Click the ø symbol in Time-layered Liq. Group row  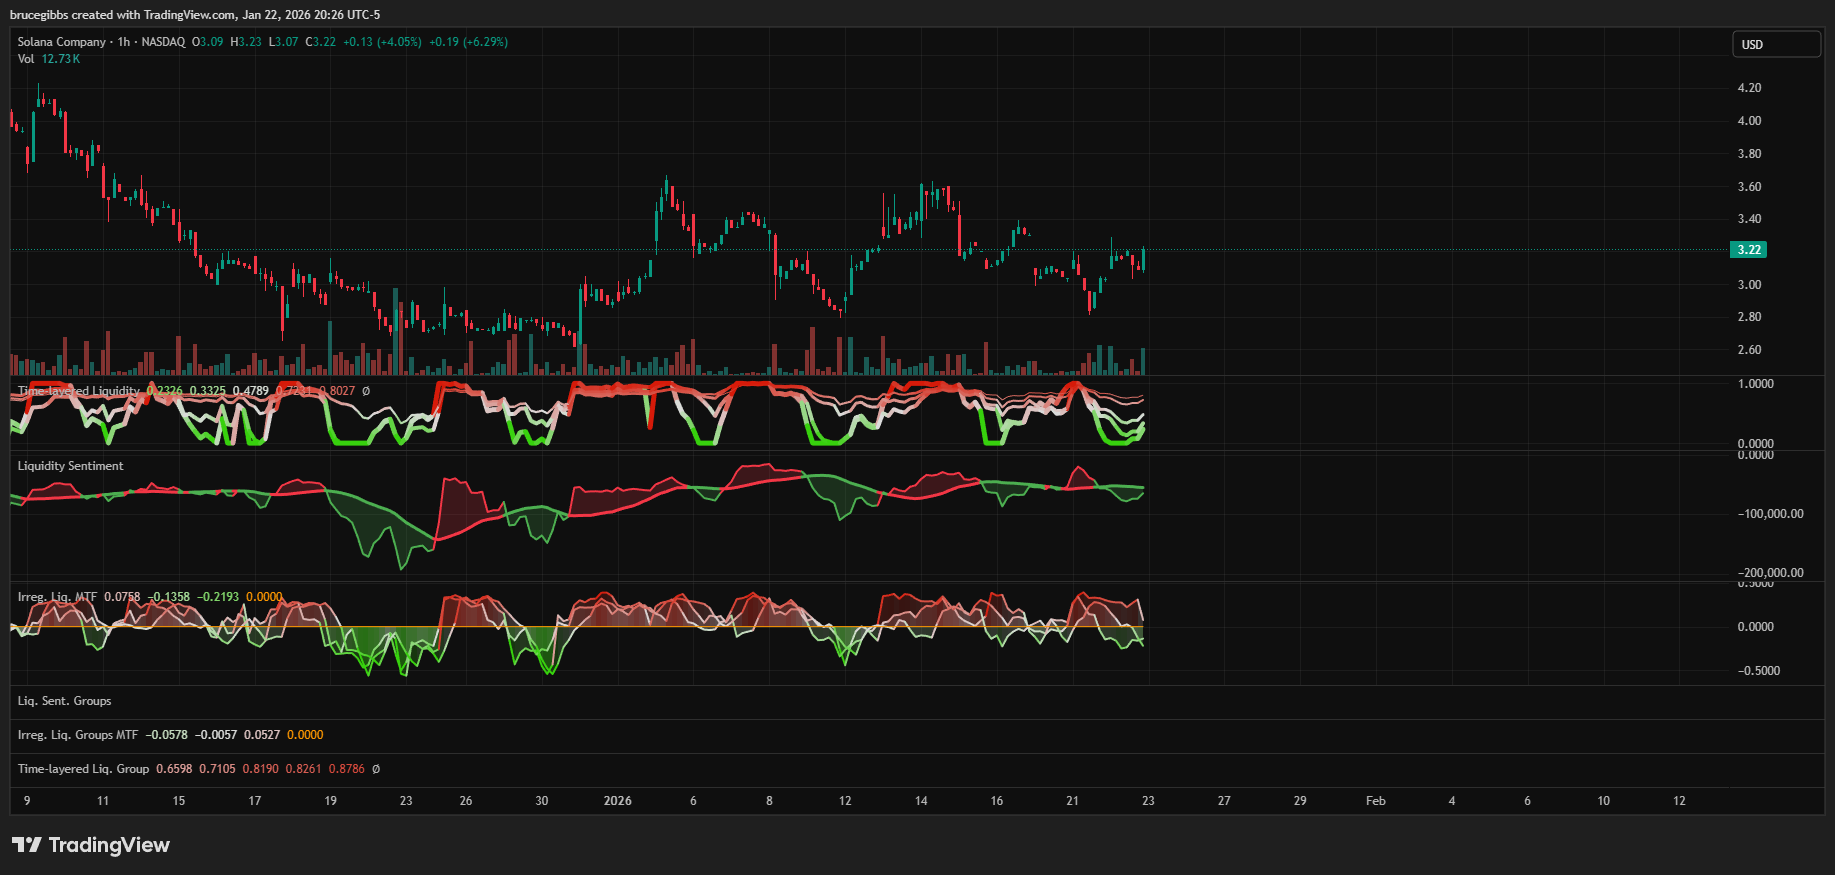coord(376,769)
